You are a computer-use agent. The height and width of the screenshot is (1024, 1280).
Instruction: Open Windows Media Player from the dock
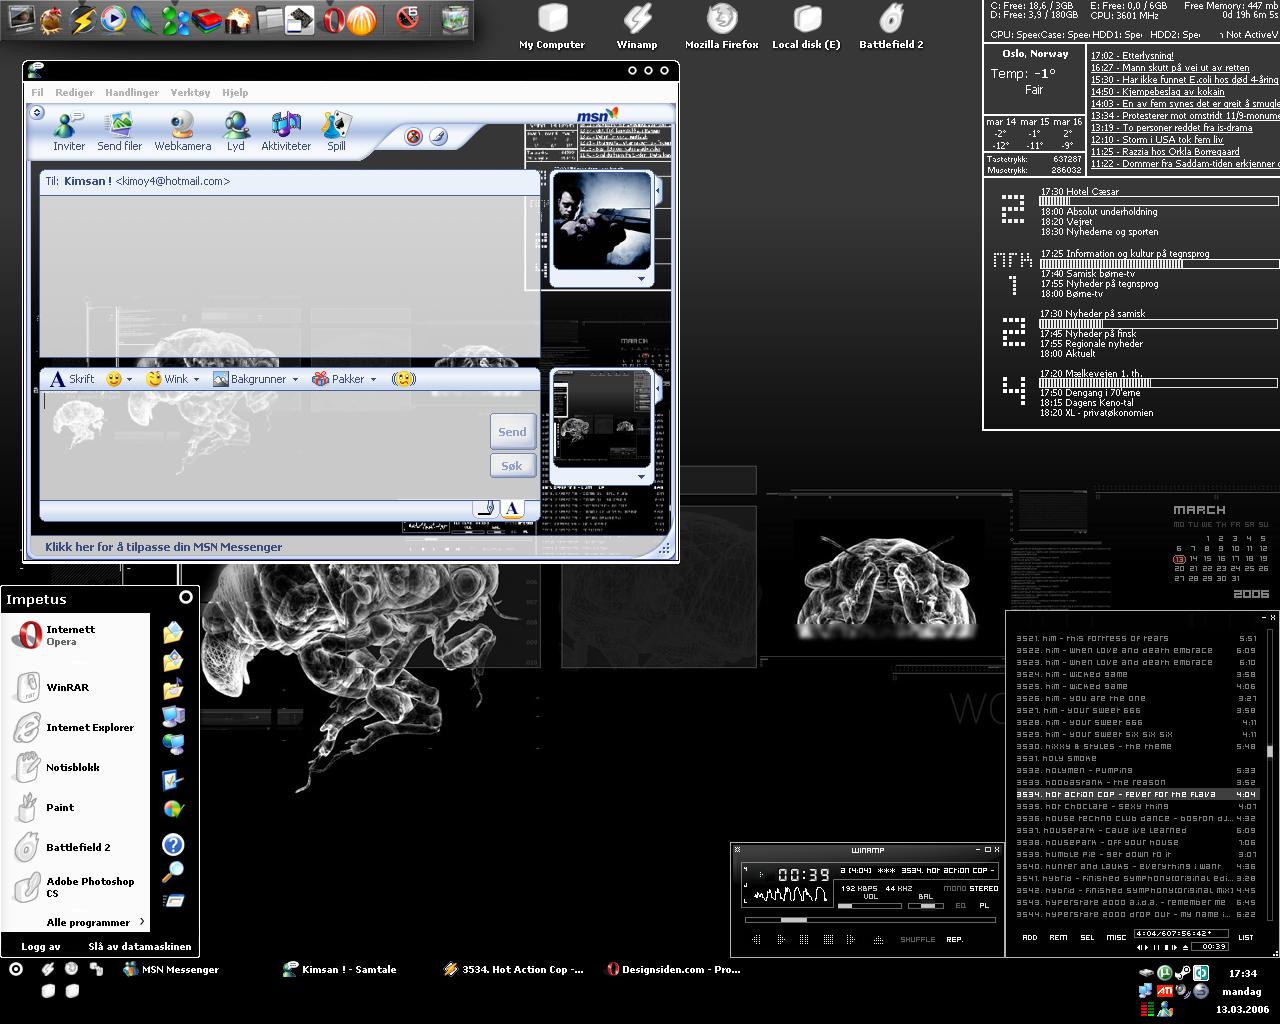[x=114, y=18]
